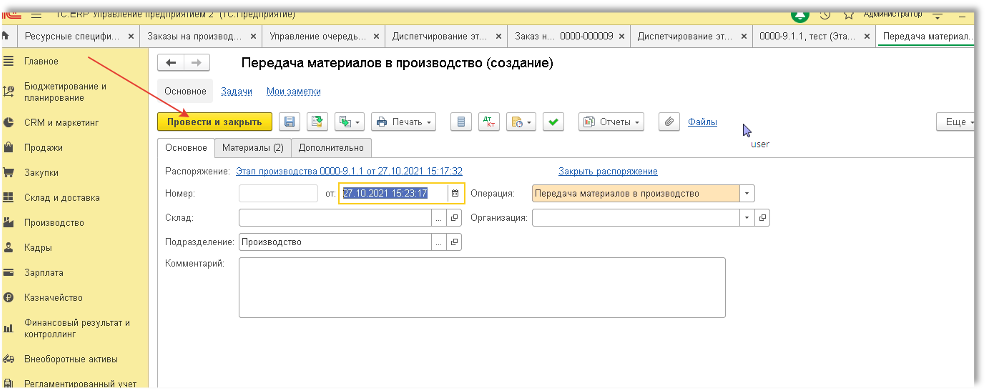Switch to Управление очередь... window tab

[317, 36]
